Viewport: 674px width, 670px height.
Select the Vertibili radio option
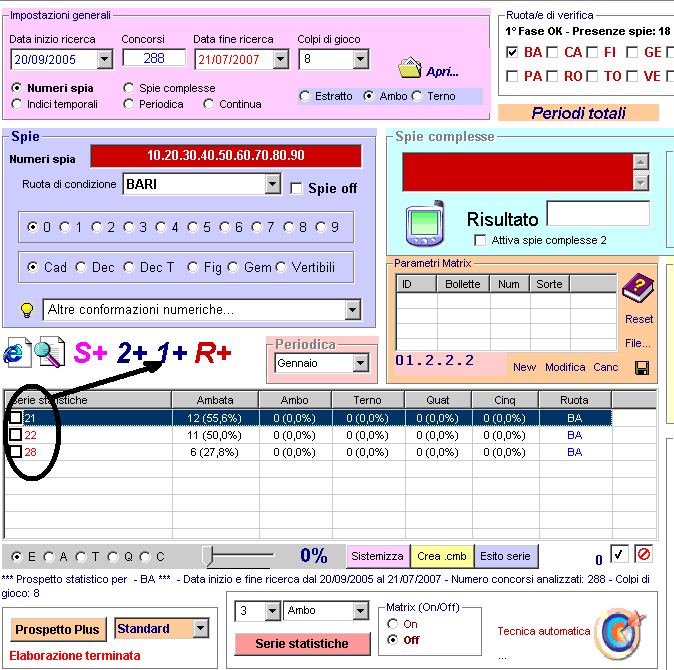click(x=281, y=267)
